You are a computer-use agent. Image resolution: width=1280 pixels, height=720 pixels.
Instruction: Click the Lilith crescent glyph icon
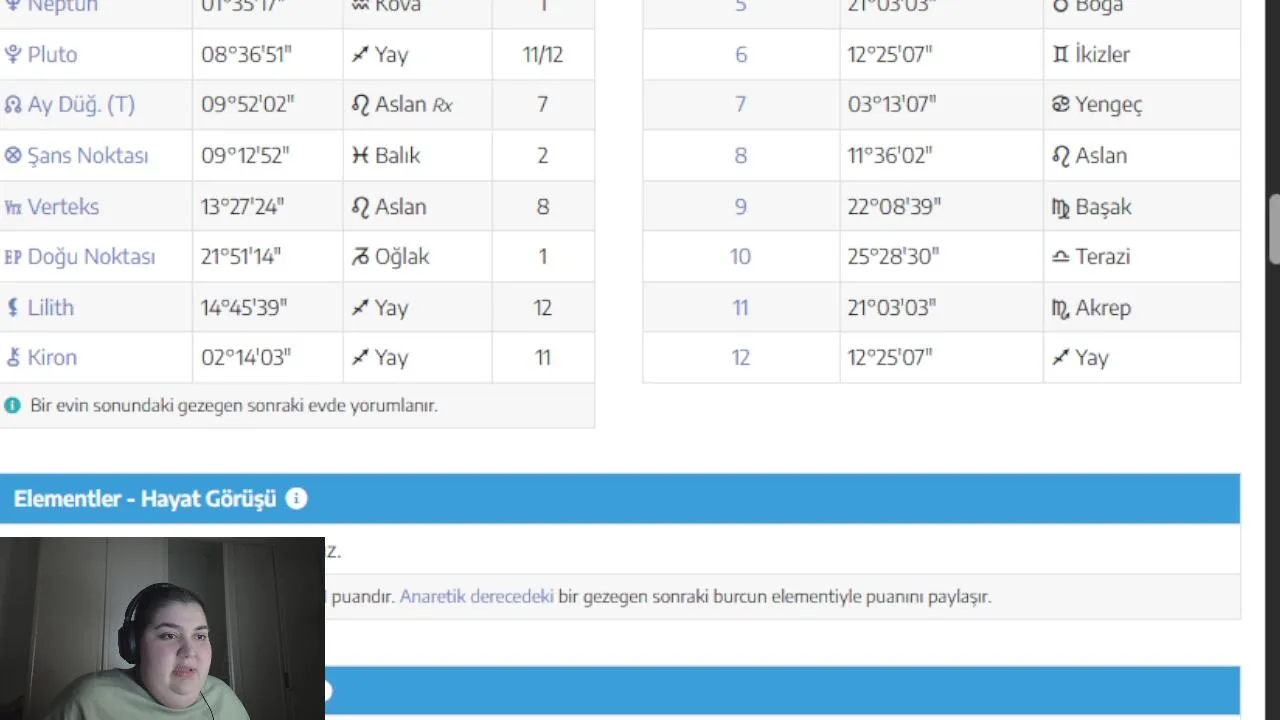(13, 307)
